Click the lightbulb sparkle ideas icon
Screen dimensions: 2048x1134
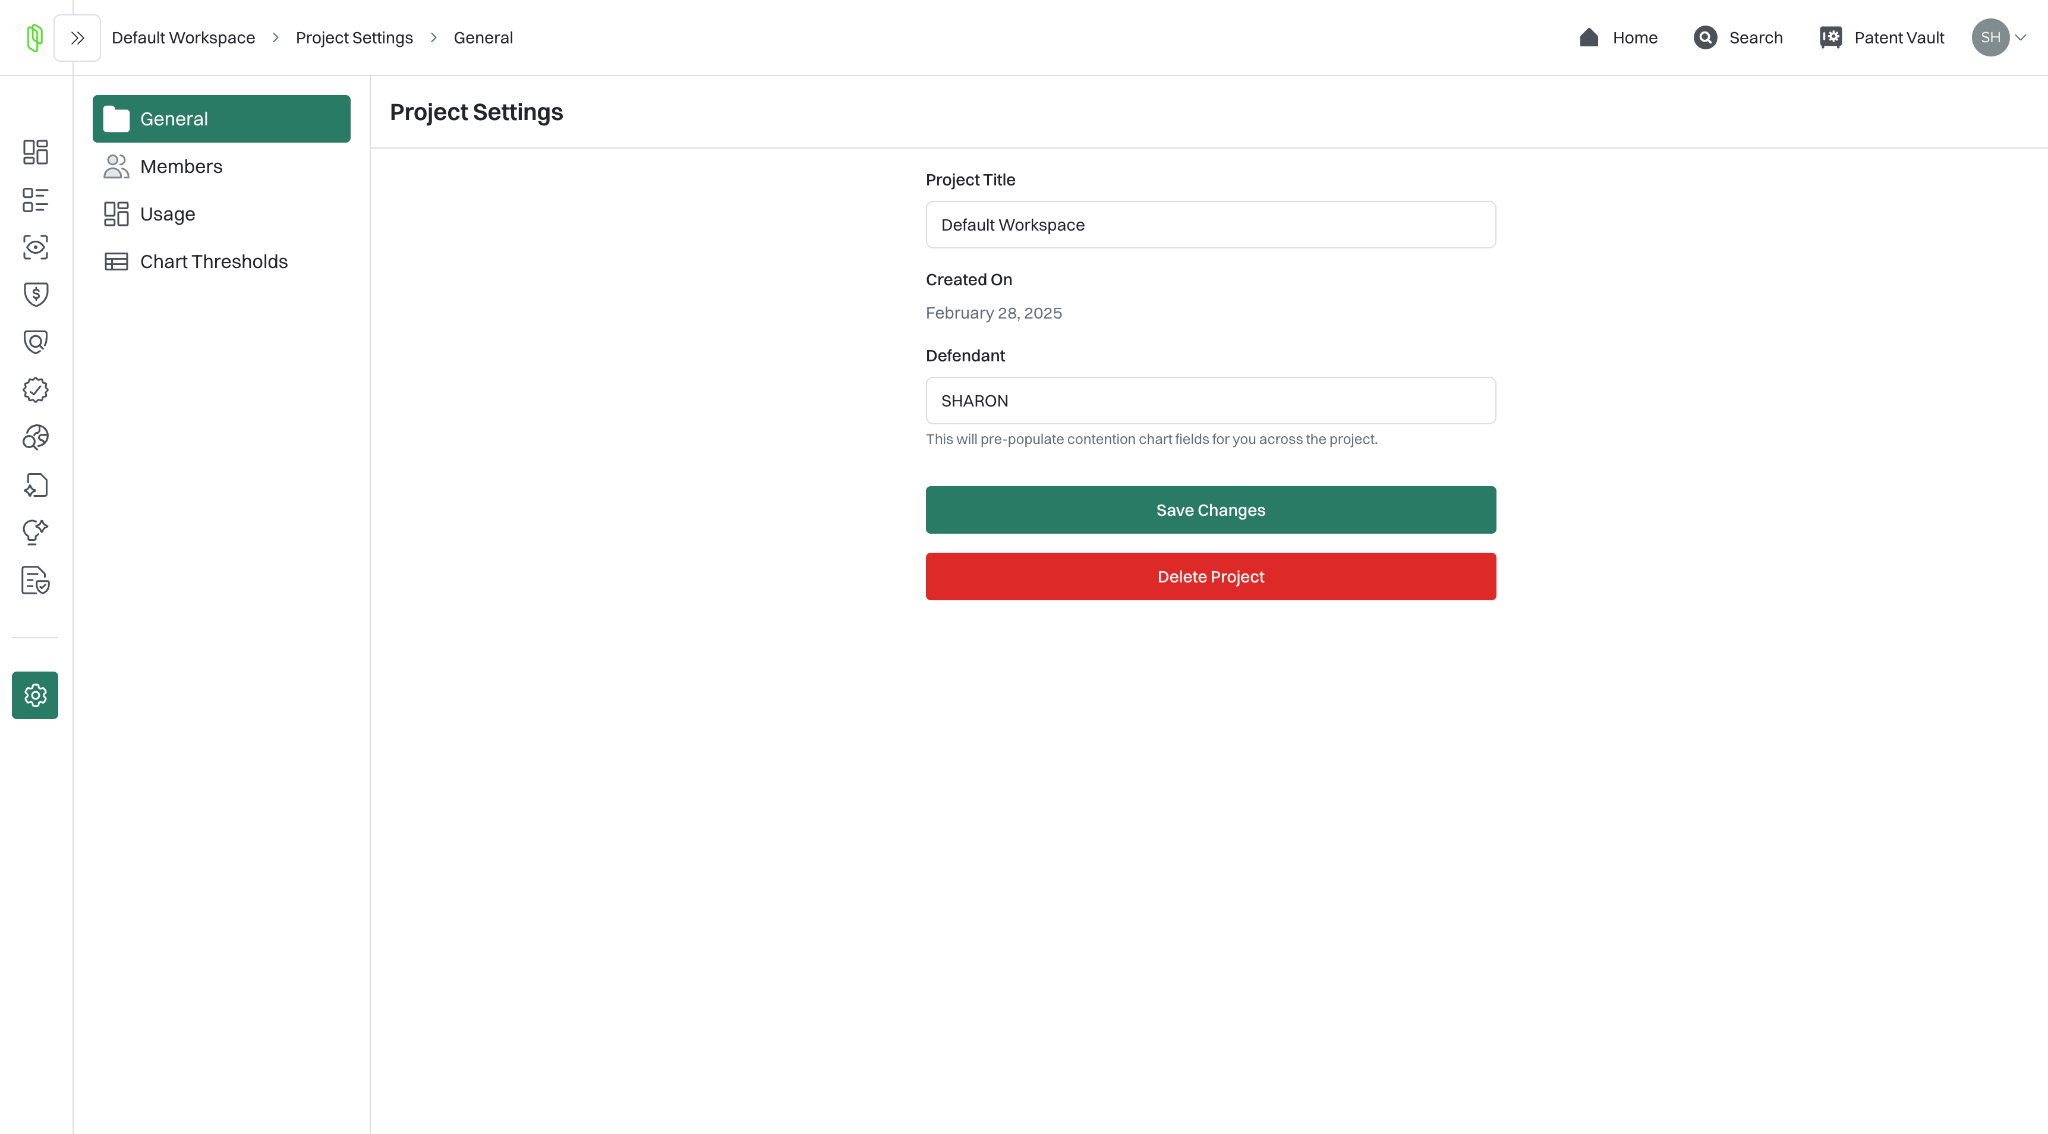(35, 532)
